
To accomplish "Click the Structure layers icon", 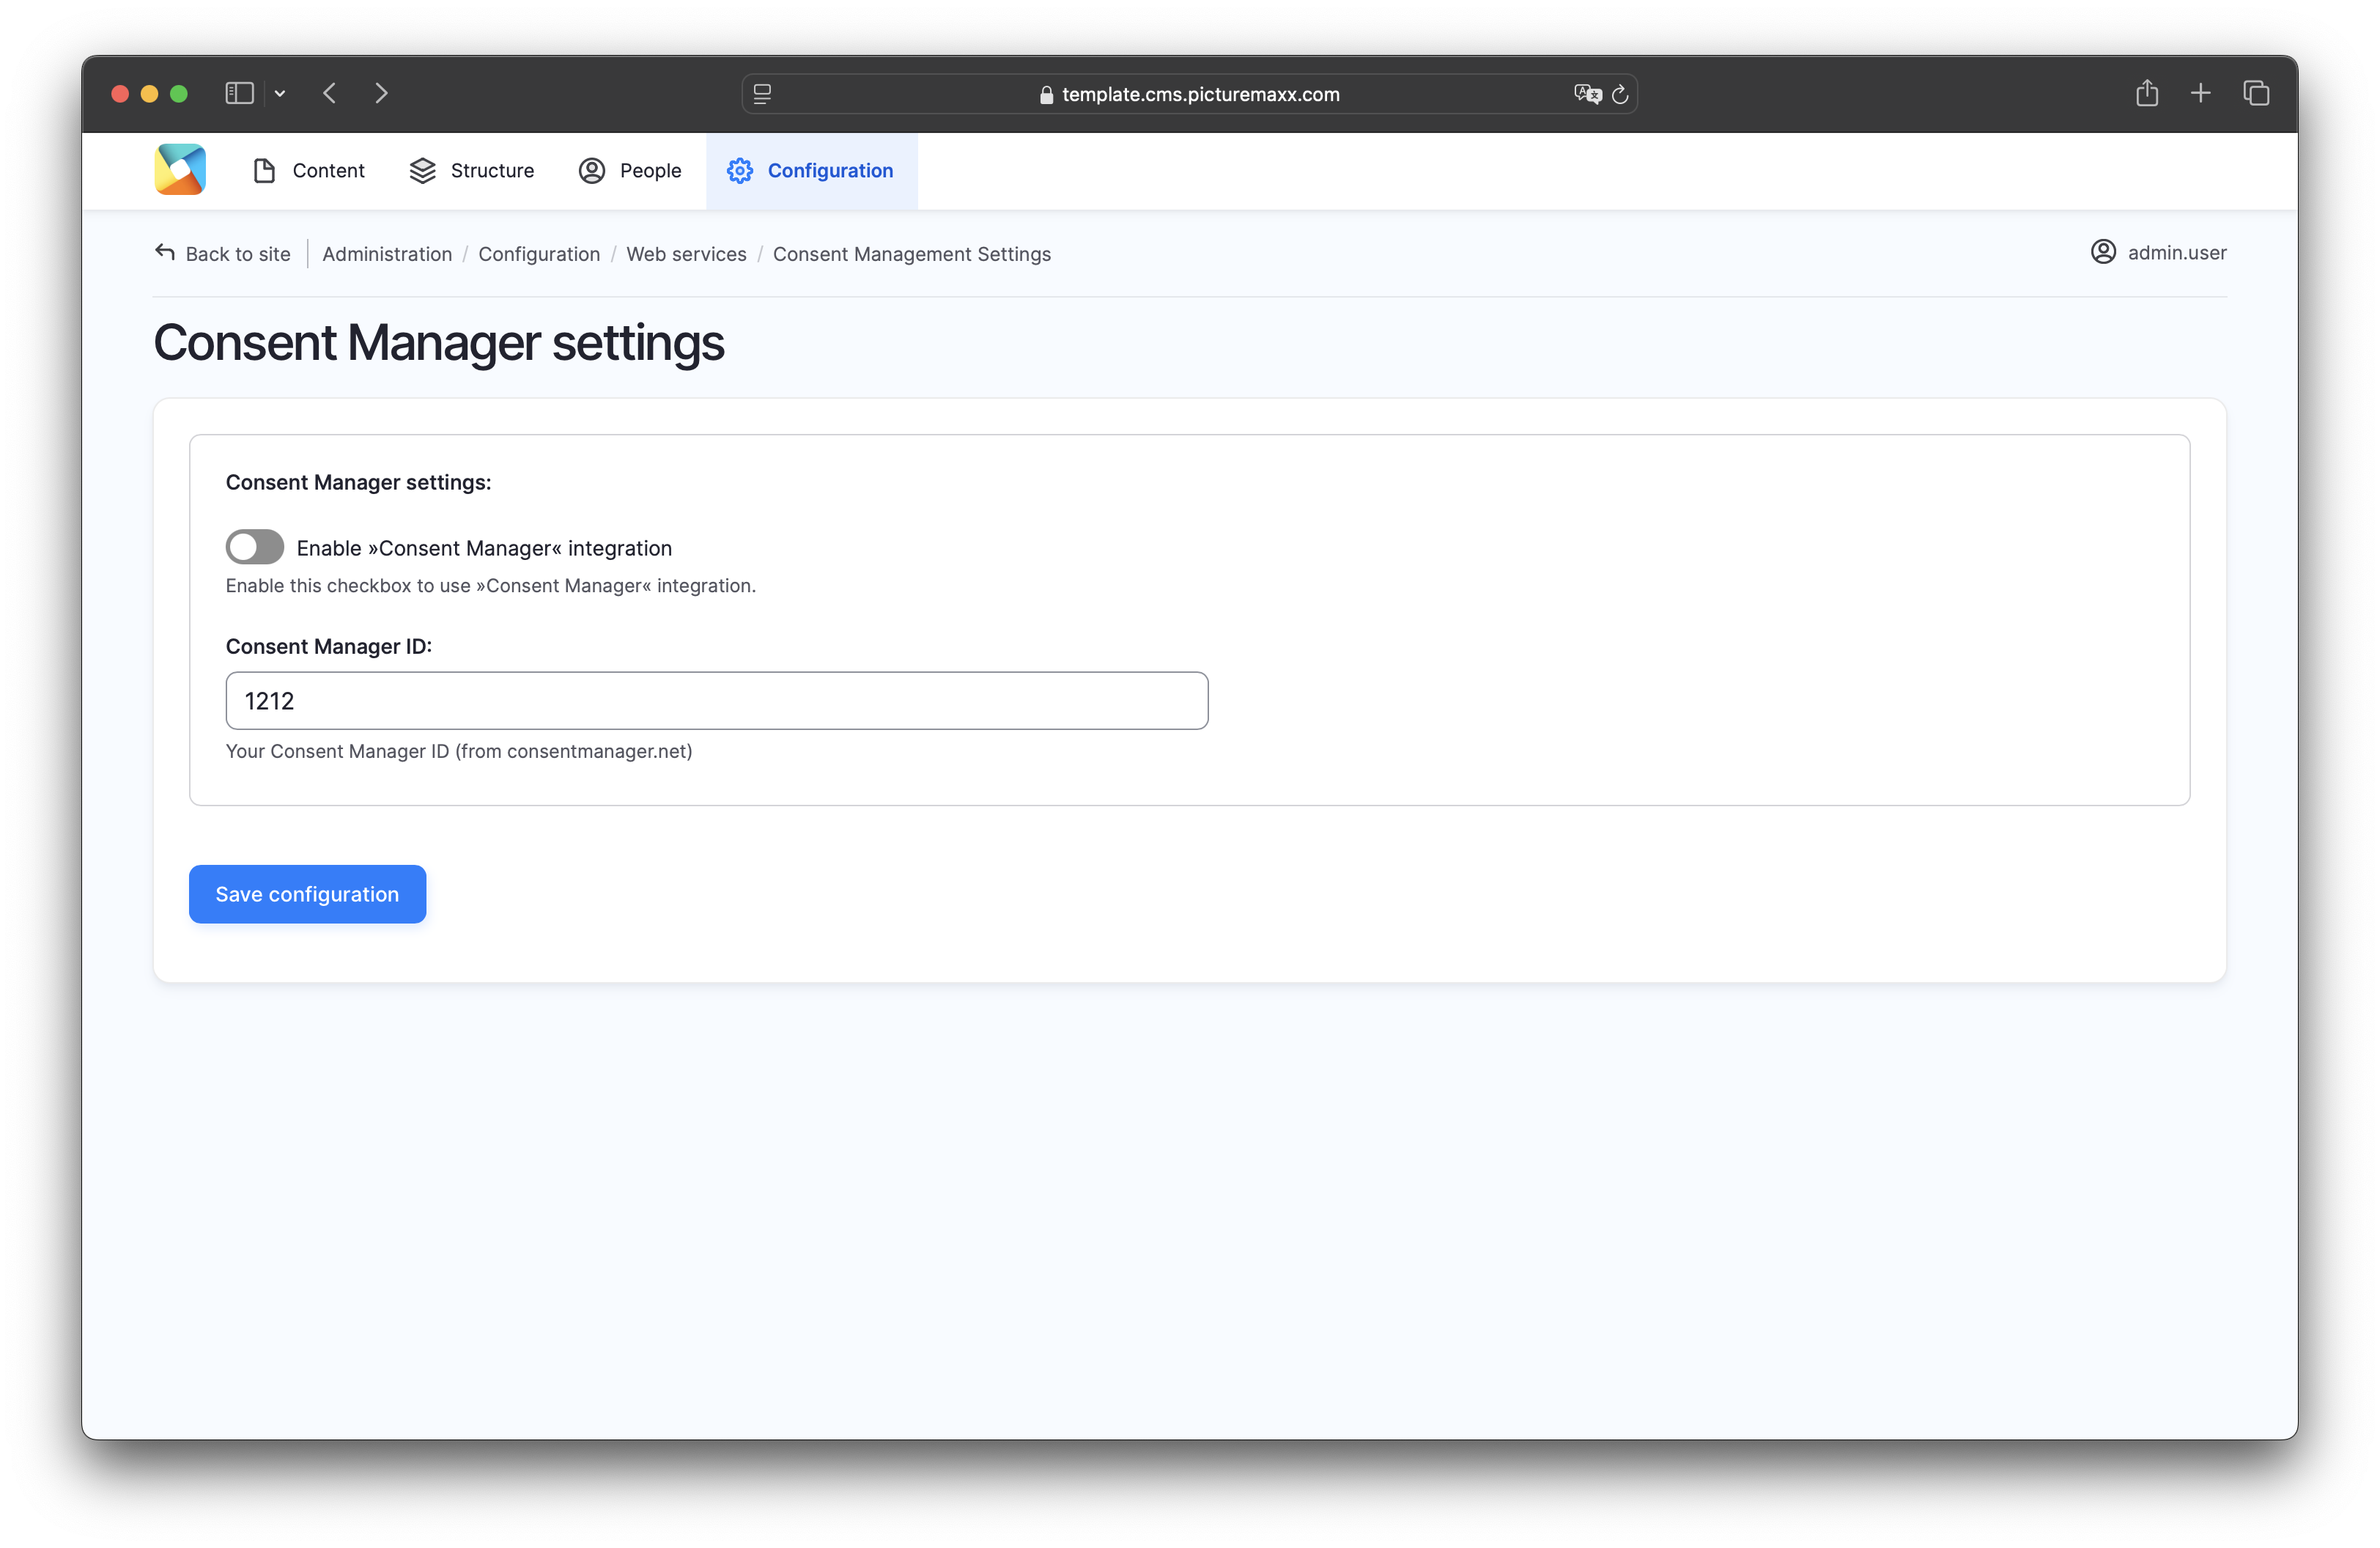I will coord(423,171).
